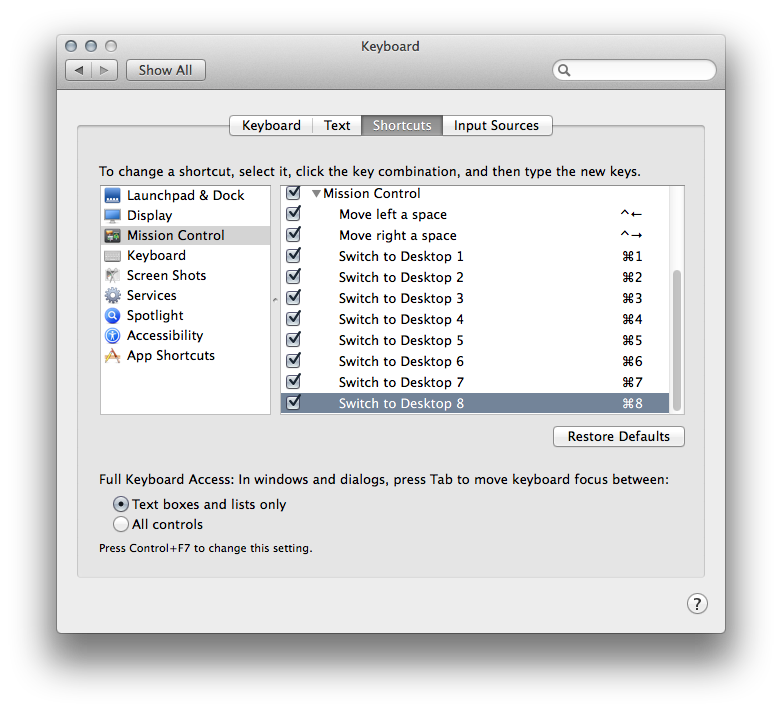Screen dimensions: 782x712
Task: Uncheck the Mission Control group checkbox
Action: click(x=293, y=192)
